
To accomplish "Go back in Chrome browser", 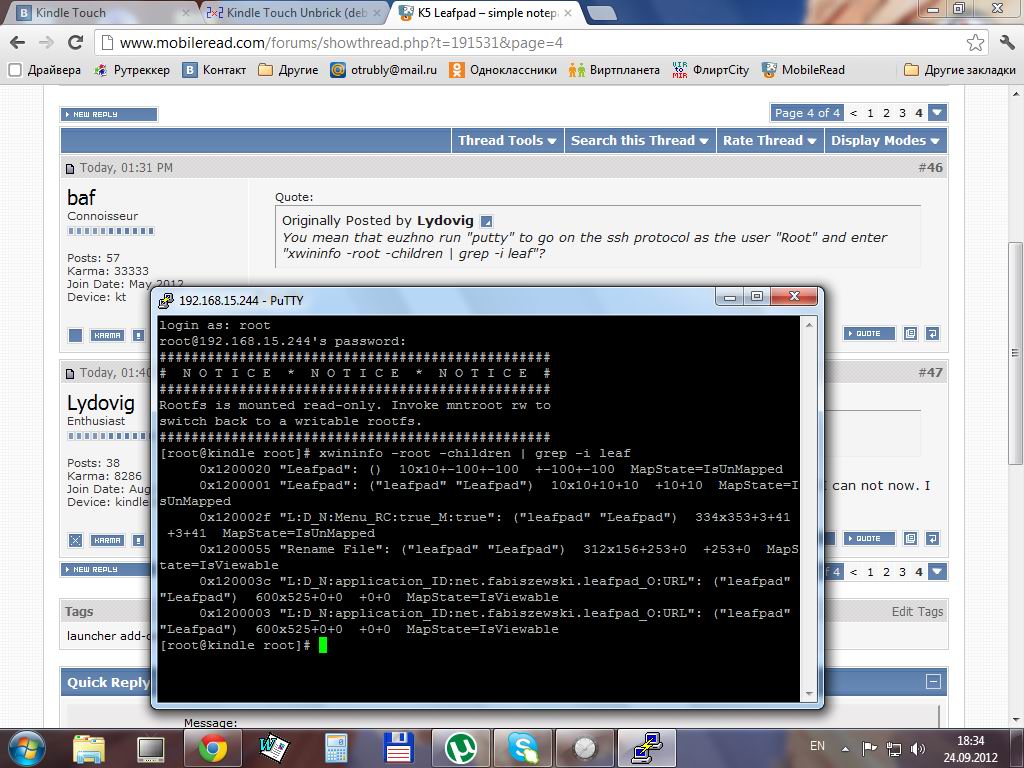I will (18, 43).
